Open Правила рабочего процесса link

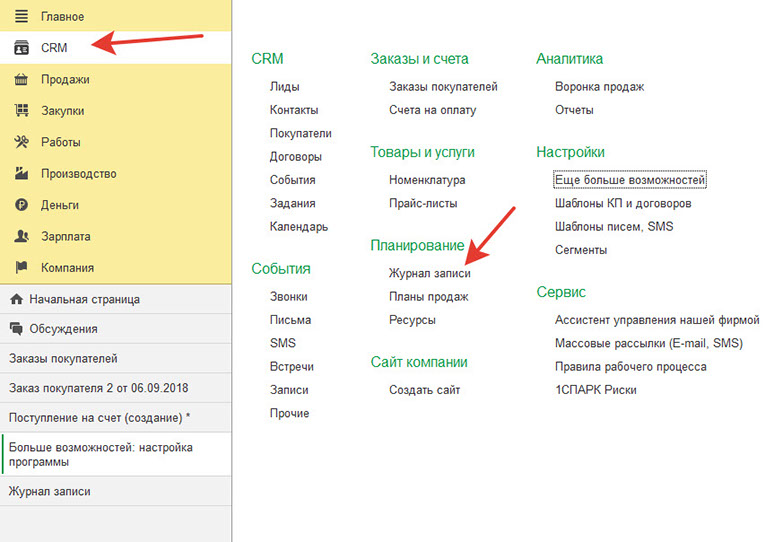[630, 367]
